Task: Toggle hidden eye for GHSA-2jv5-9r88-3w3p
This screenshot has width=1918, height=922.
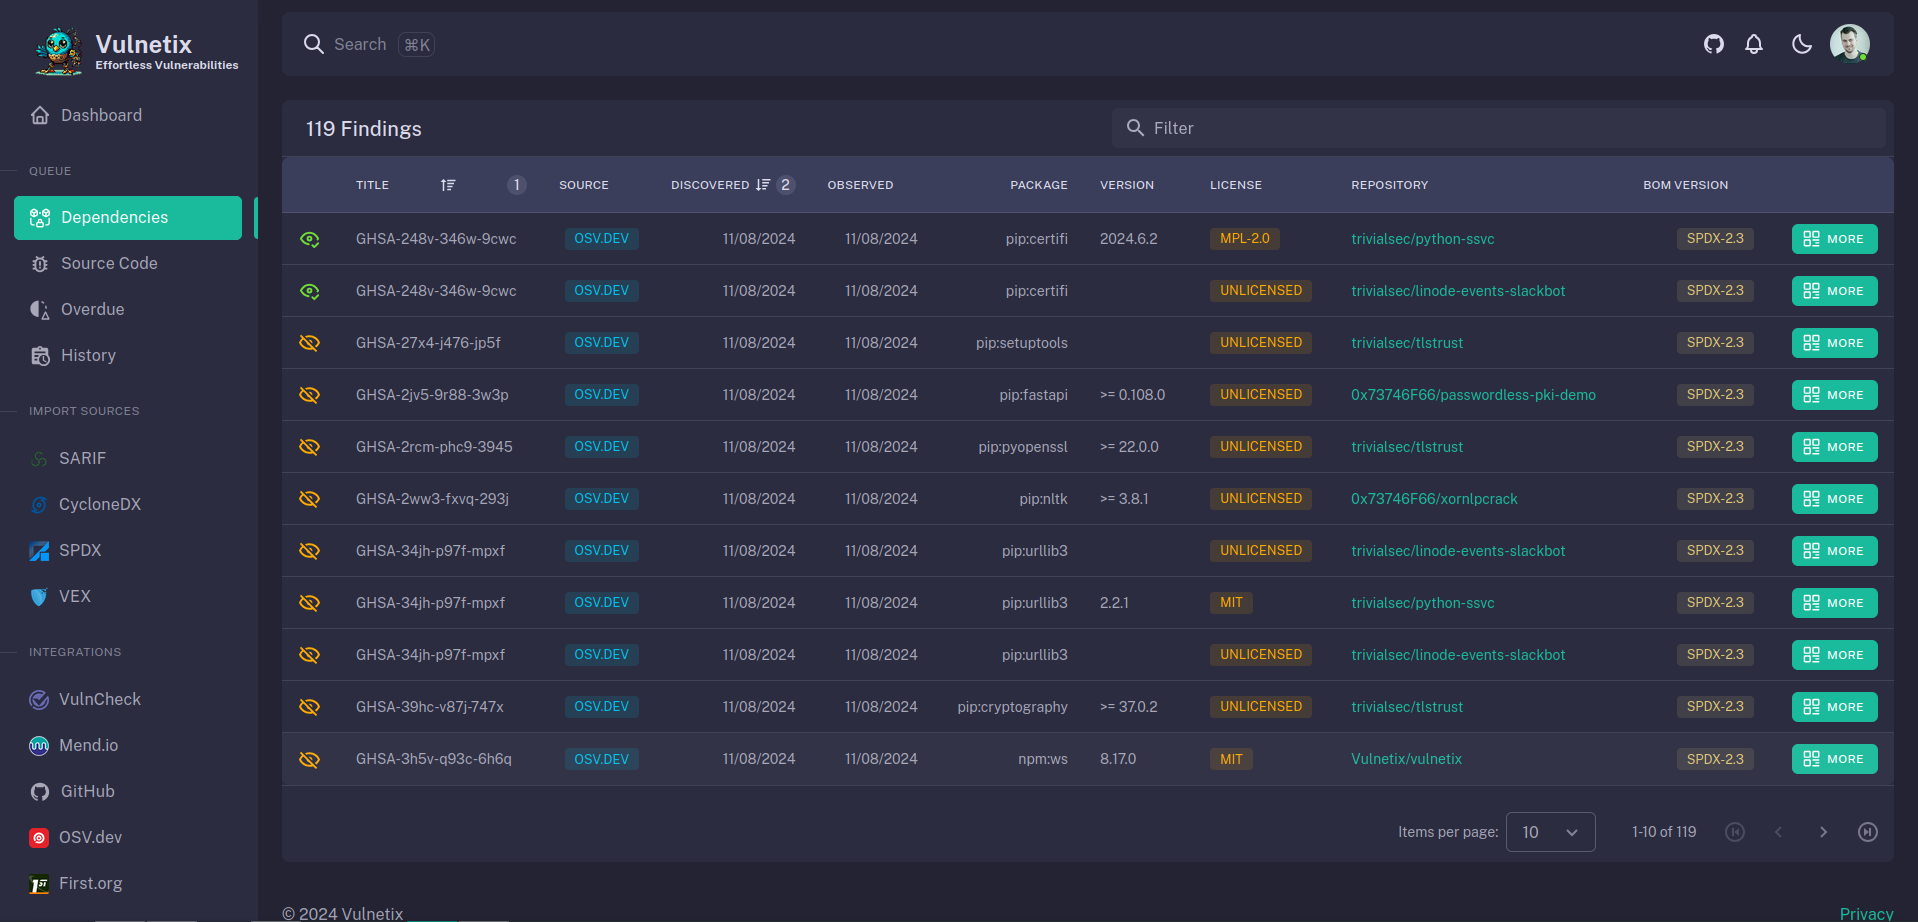Action: coord(310,395)
